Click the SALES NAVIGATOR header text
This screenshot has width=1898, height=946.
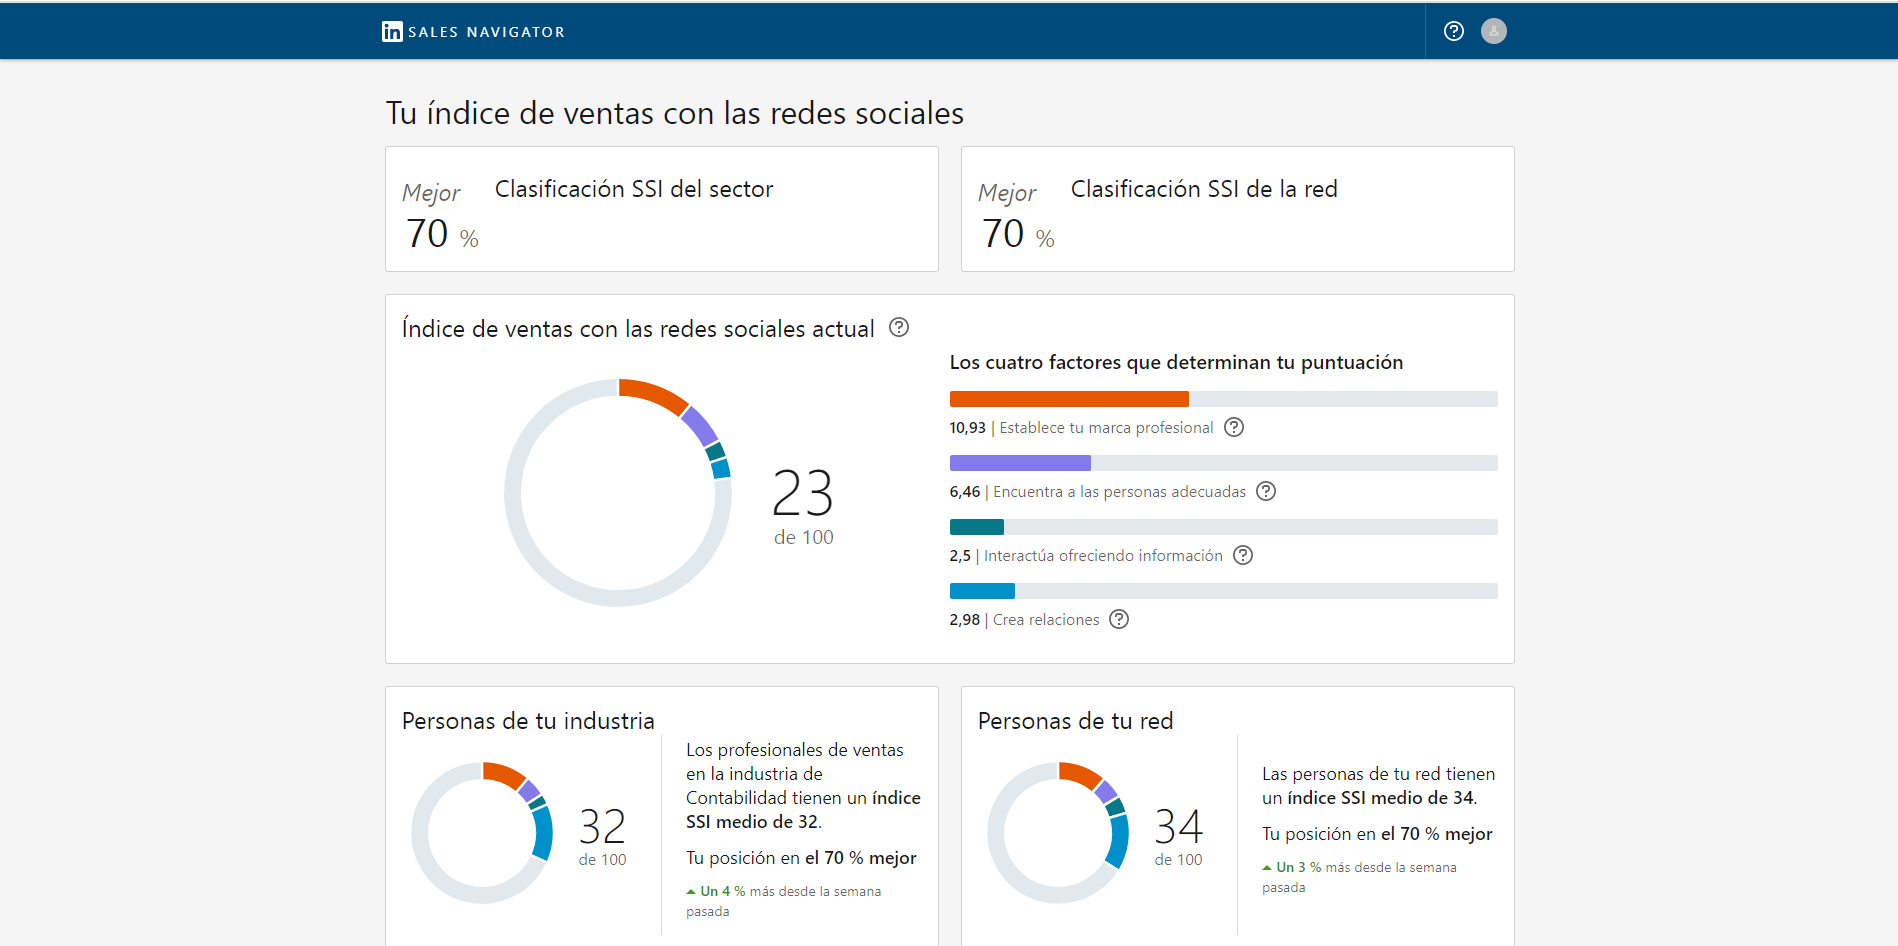click(x=487, y=32)
